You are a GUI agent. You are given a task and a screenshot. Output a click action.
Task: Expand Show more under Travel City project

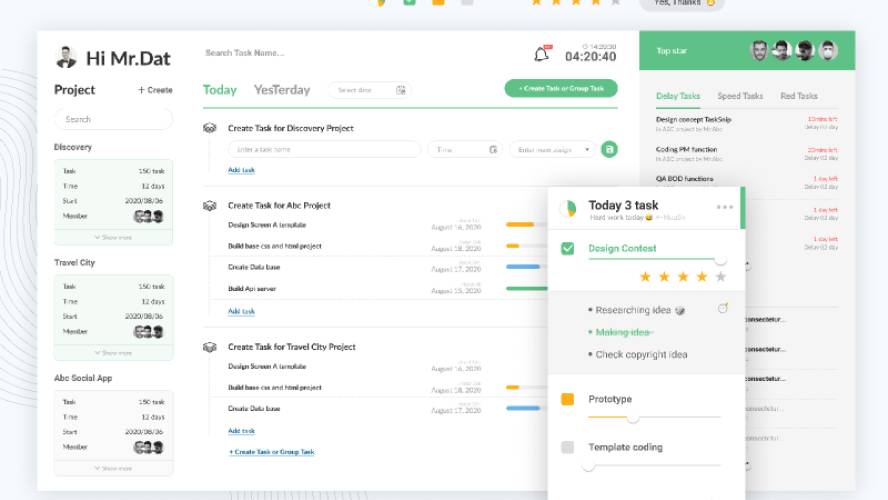113,353
